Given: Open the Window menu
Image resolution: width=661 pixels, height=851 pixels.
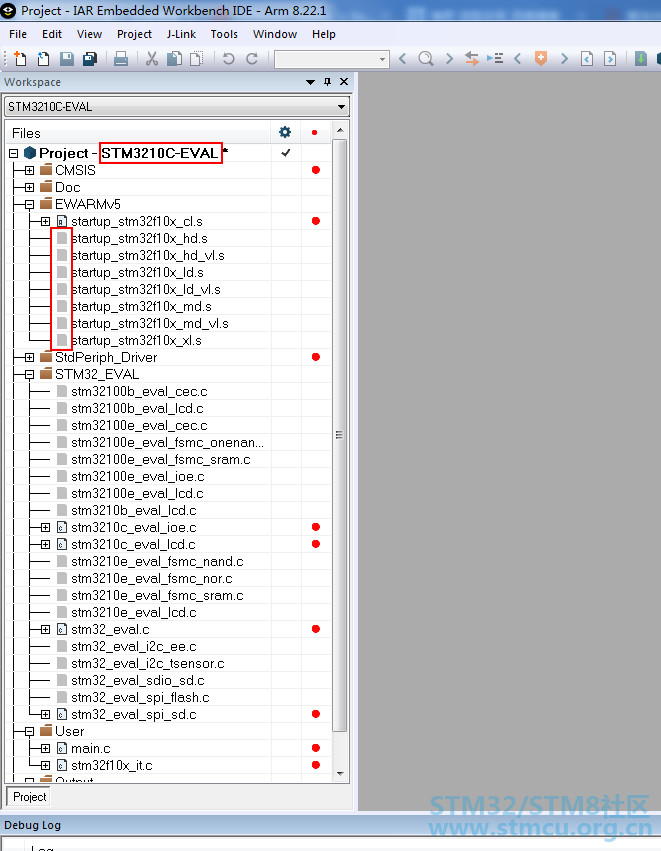Looking at the screenshot, I should [275, 34].
